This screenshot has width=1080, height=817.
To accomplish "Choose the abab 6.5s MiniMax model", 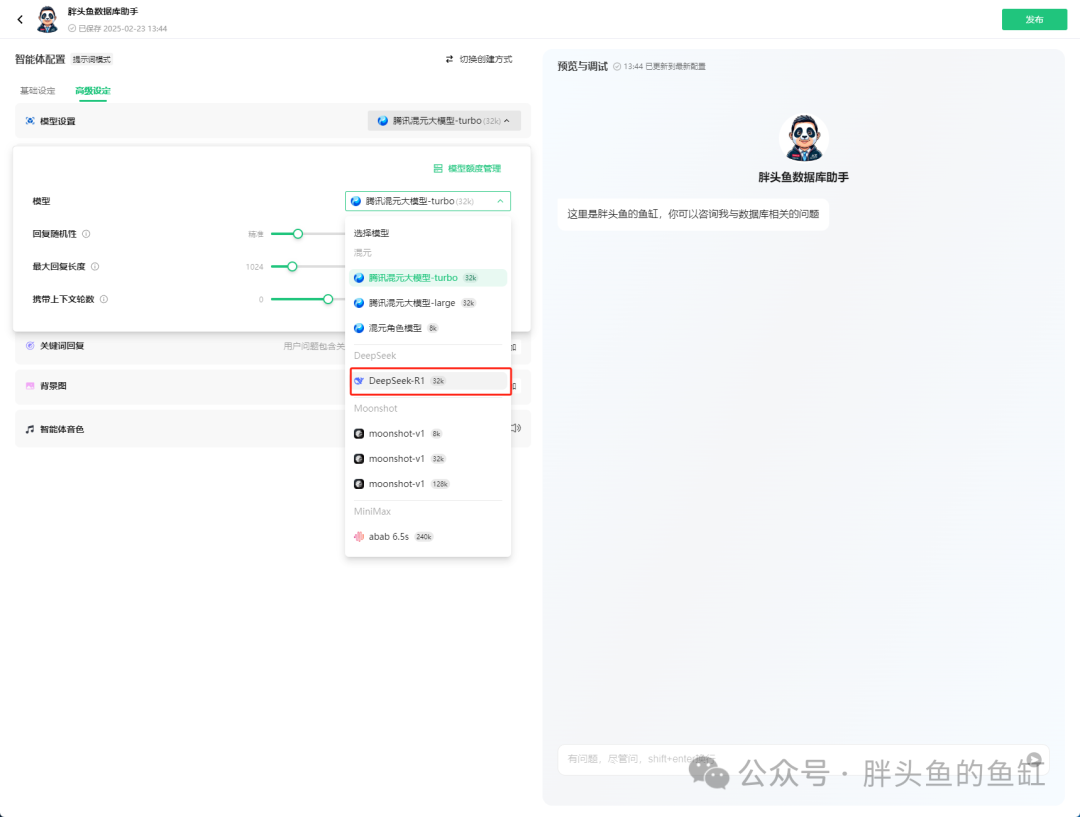I will click(428, 537).
